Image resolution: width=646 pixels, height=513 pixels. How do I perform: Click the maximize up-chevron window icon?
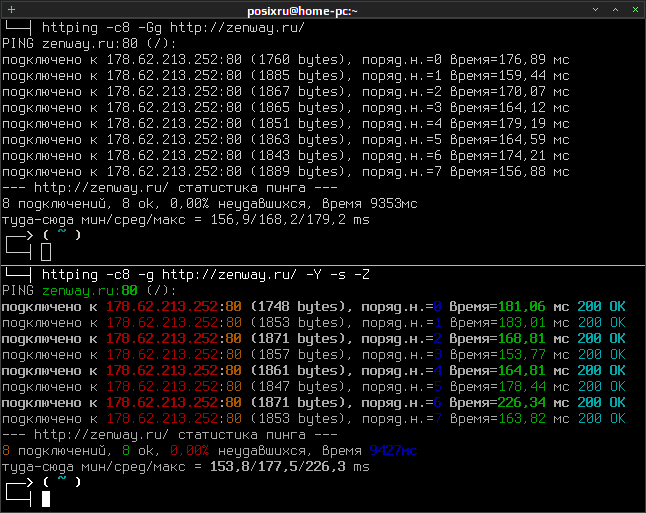click(616, 9)
